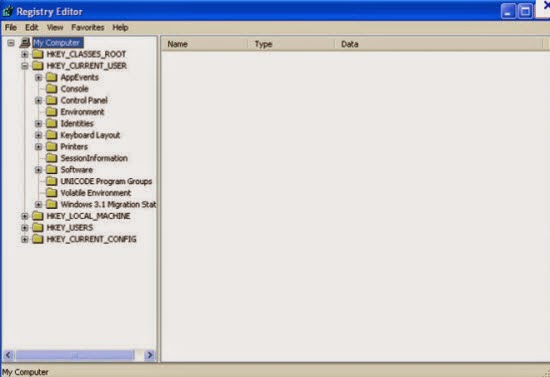Screen dimensions: 550x377
Task: Click the HKEY_USERS folder icon
Action: 38,228
